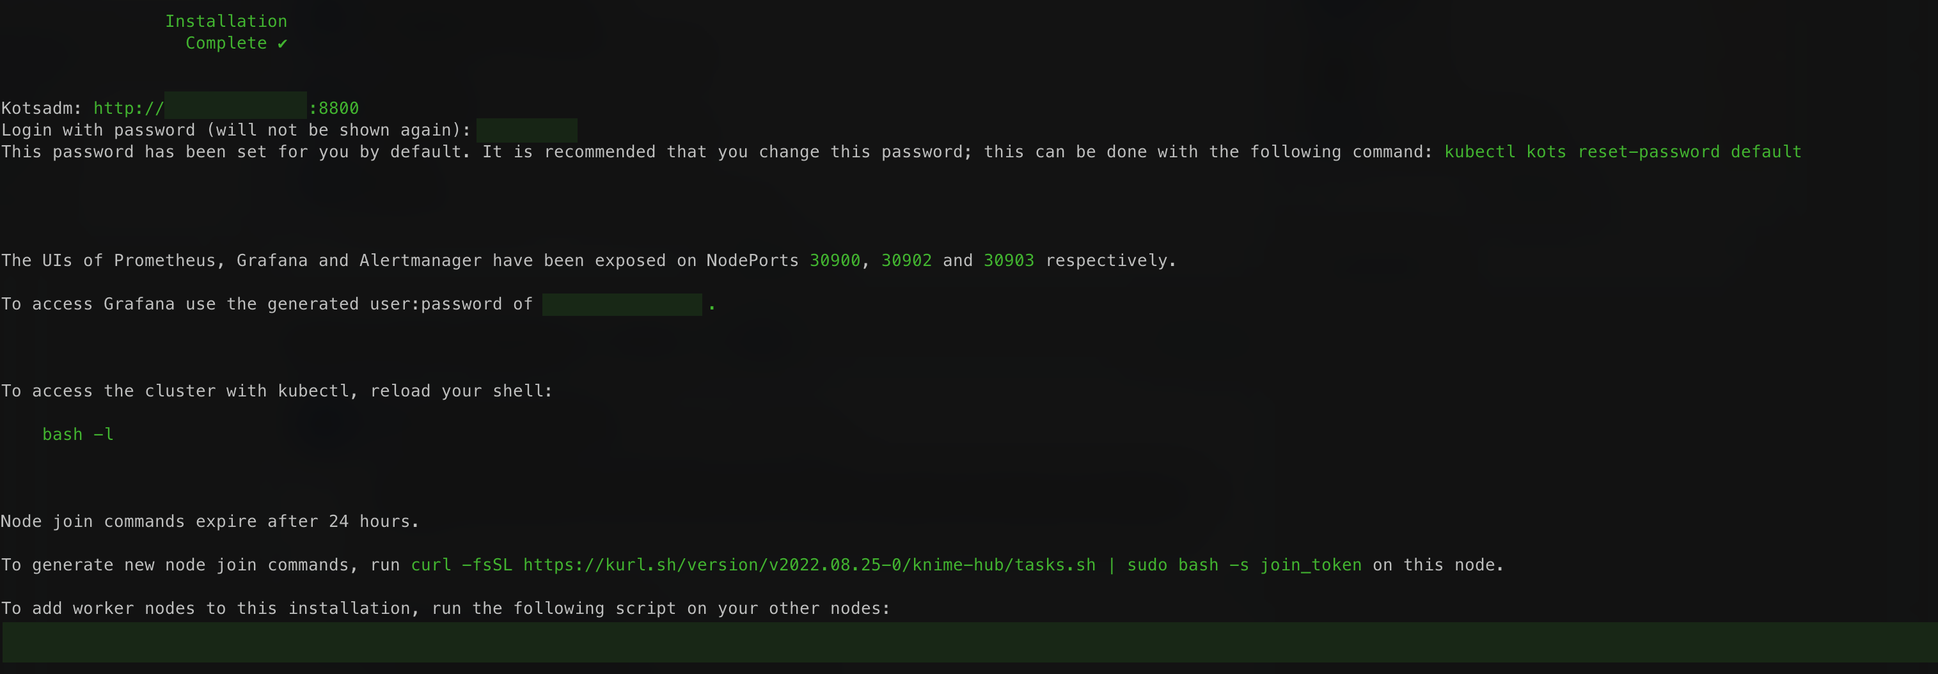
Task: Click the redacted Kotsadm login password block
Action: point(527,130)
